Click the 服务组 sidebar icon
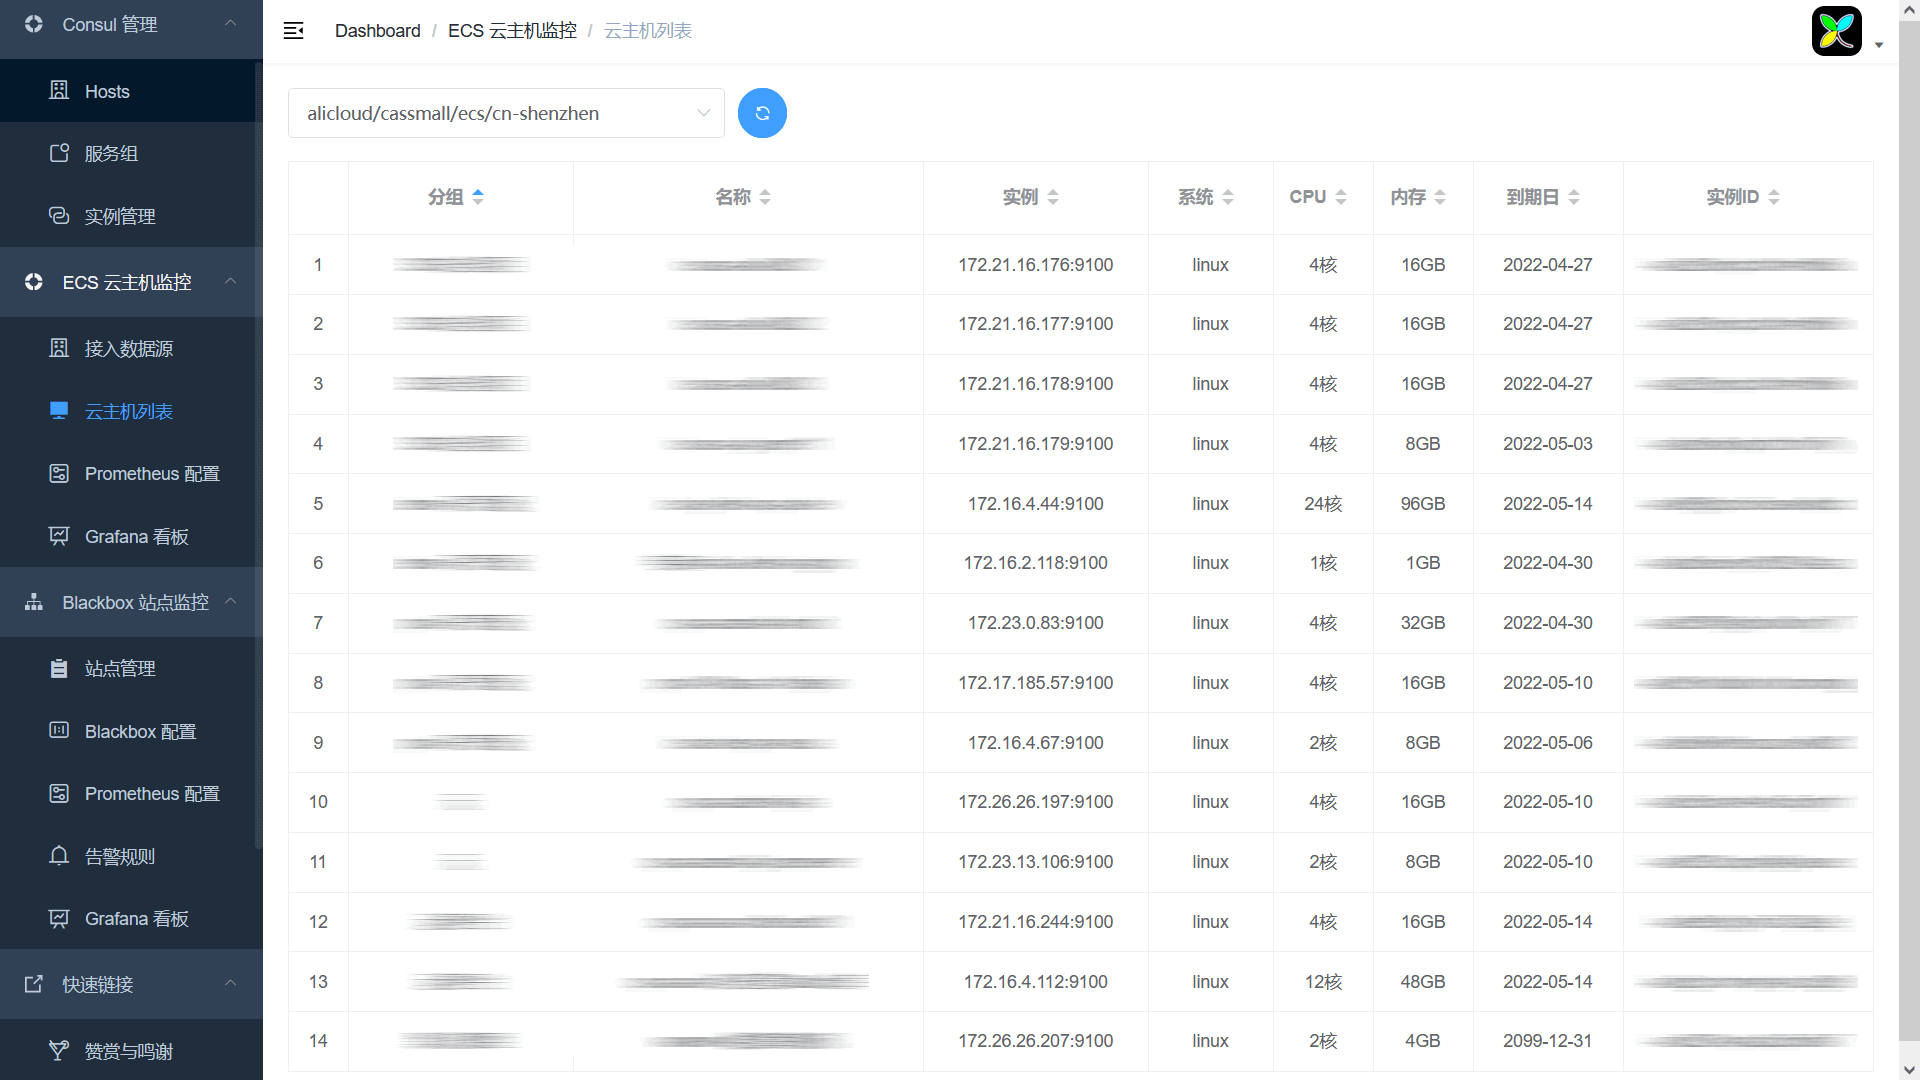This screenshot has height=1080, width=1920. 59,153
